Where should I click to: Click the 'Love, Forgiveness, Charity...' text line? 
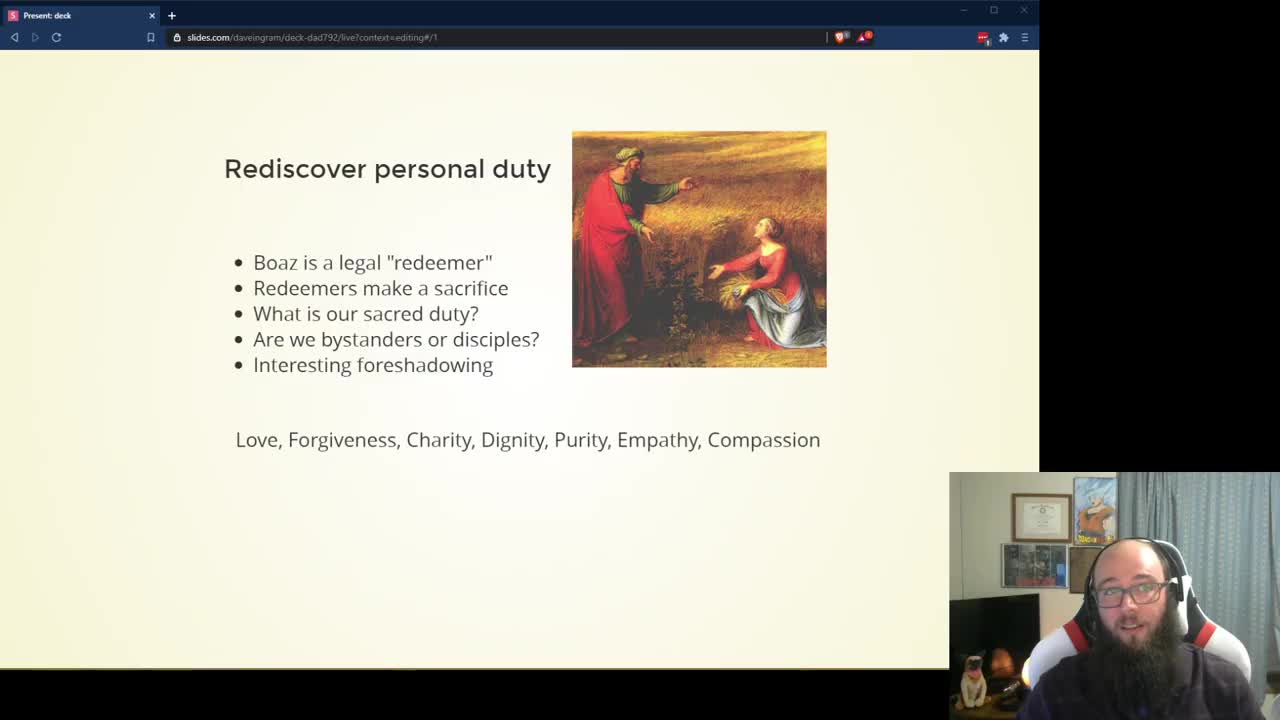(x=528, y=440)
